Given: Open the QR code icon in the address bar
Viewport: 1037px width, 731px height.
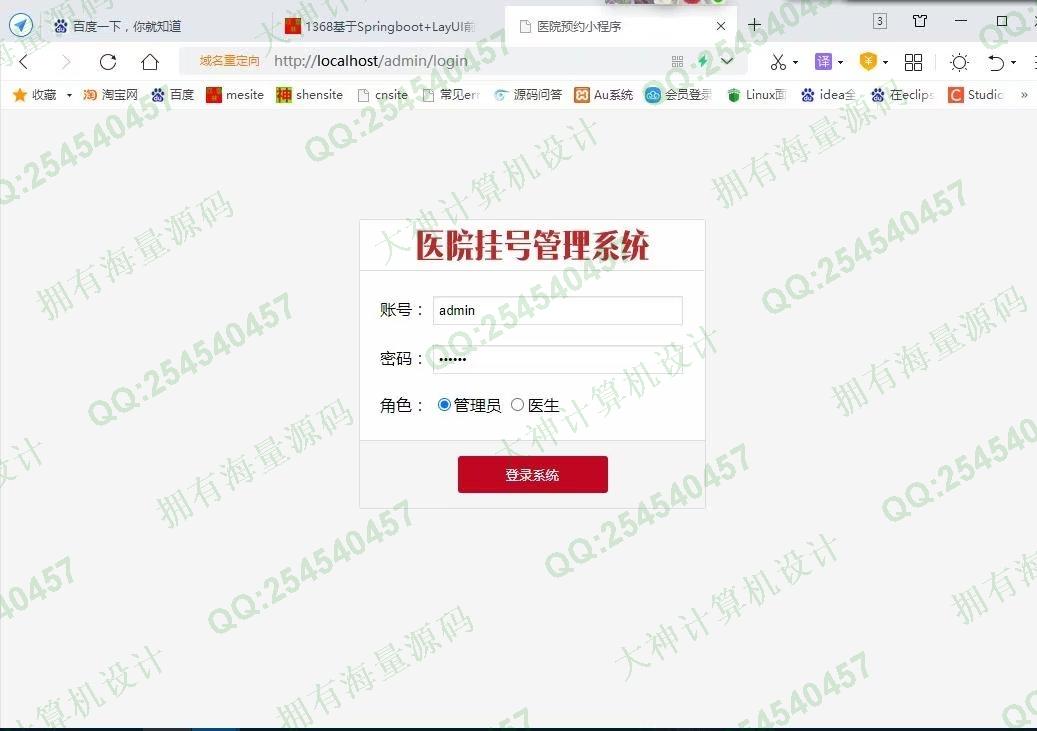Looking at the screenshot, I should (677, 62).
